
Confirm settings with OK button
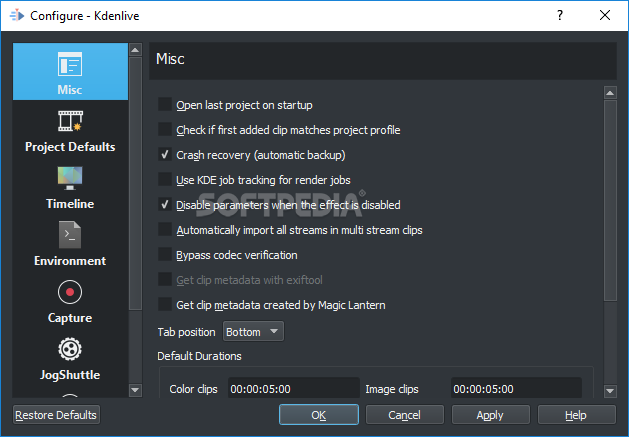coord(319,415)
